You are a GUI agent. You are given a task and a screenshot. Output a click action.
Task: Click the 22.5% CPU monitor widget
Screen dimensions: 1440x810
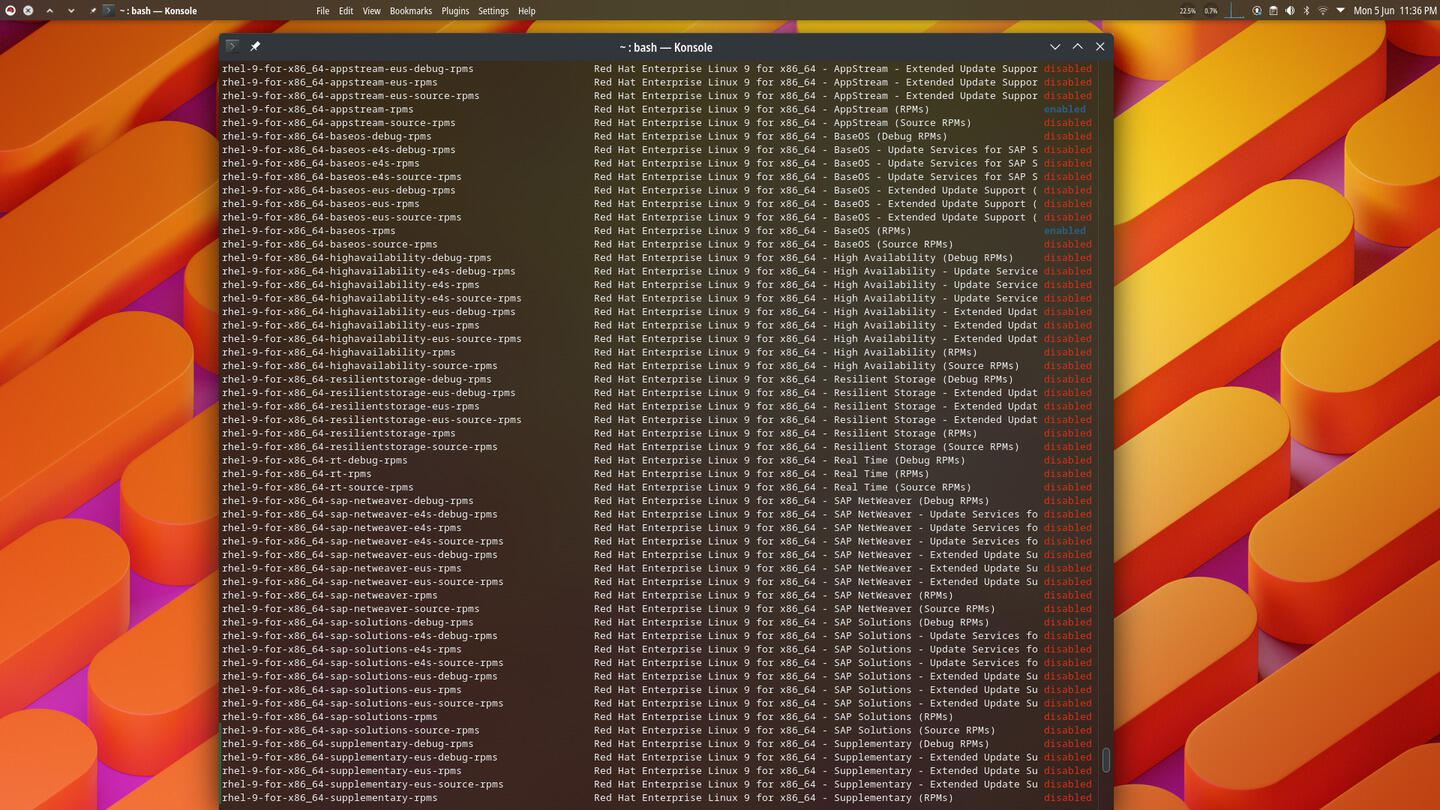1187,11
